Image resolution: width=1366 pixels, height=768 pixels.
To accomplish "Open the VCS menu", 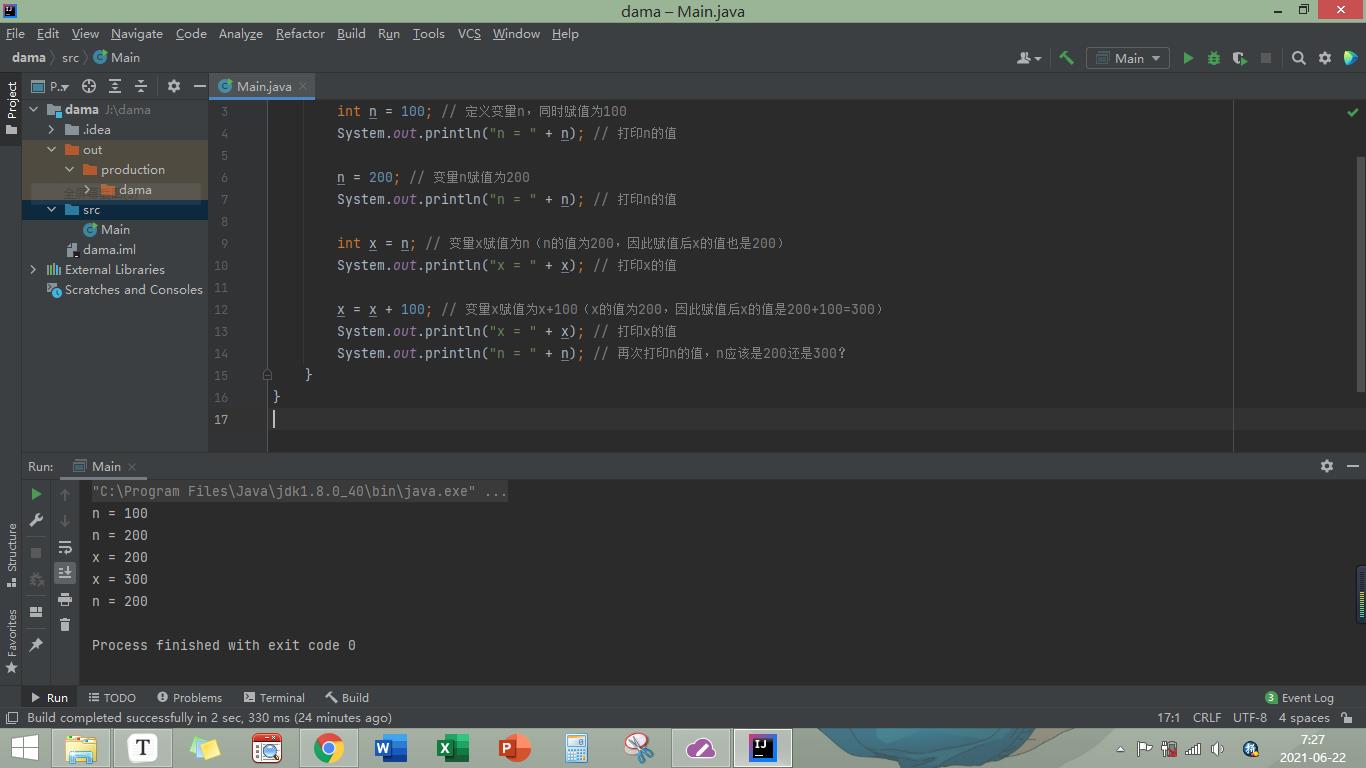I will (x=469, y=33).
